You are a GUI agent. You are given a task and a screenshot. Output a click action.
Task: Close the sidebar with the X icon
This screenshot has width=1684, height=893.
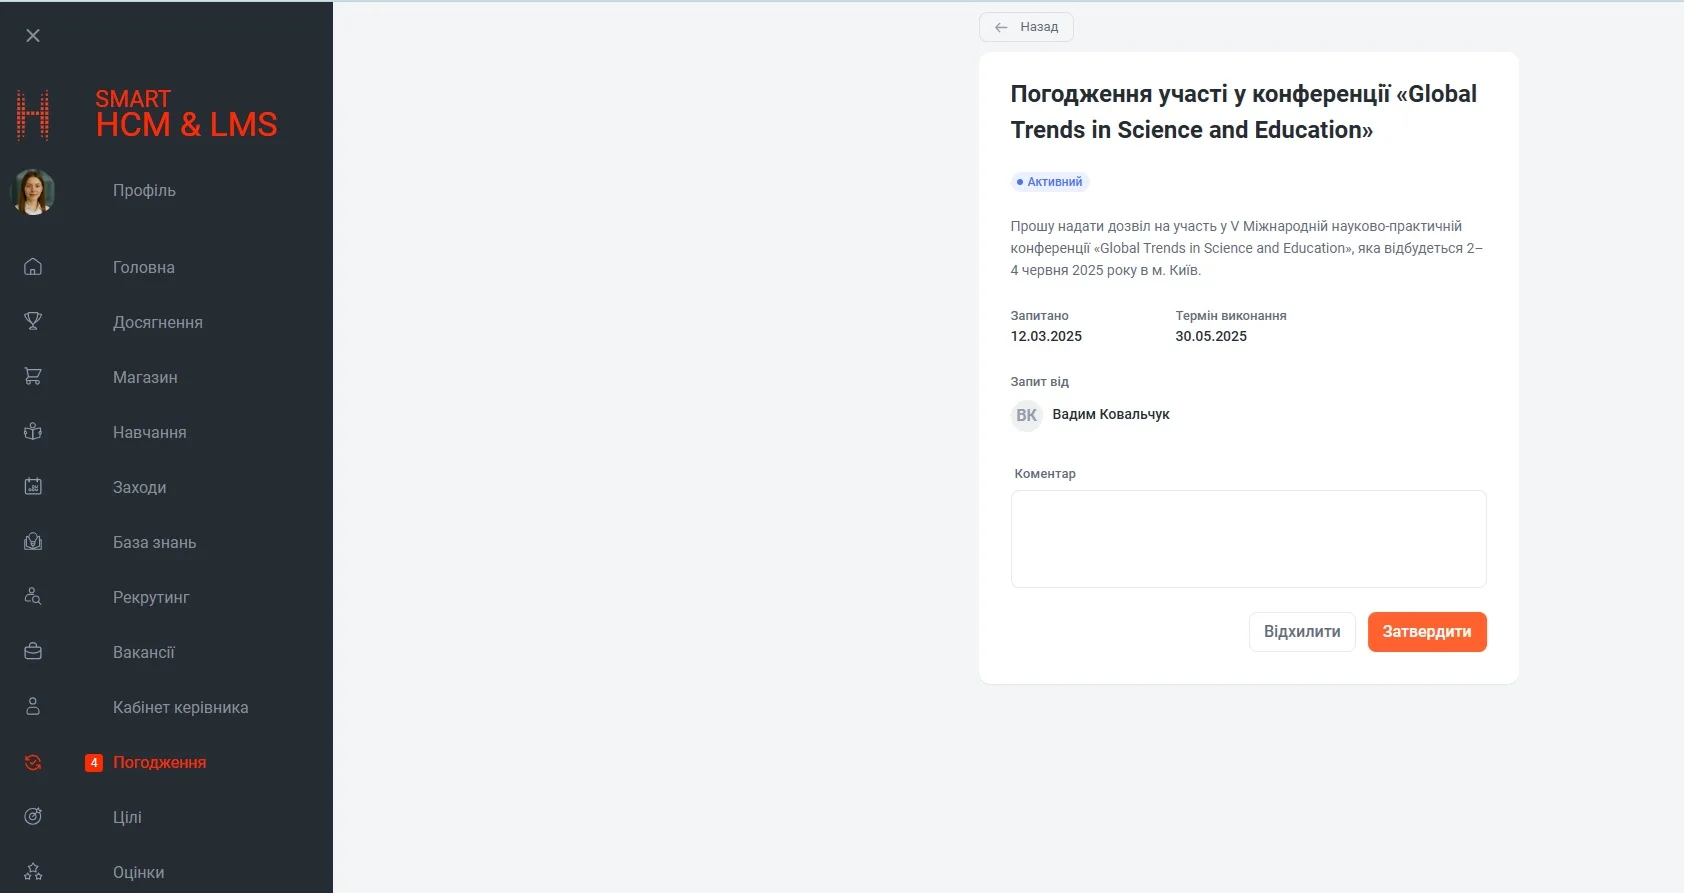click(x=33, y=36)
